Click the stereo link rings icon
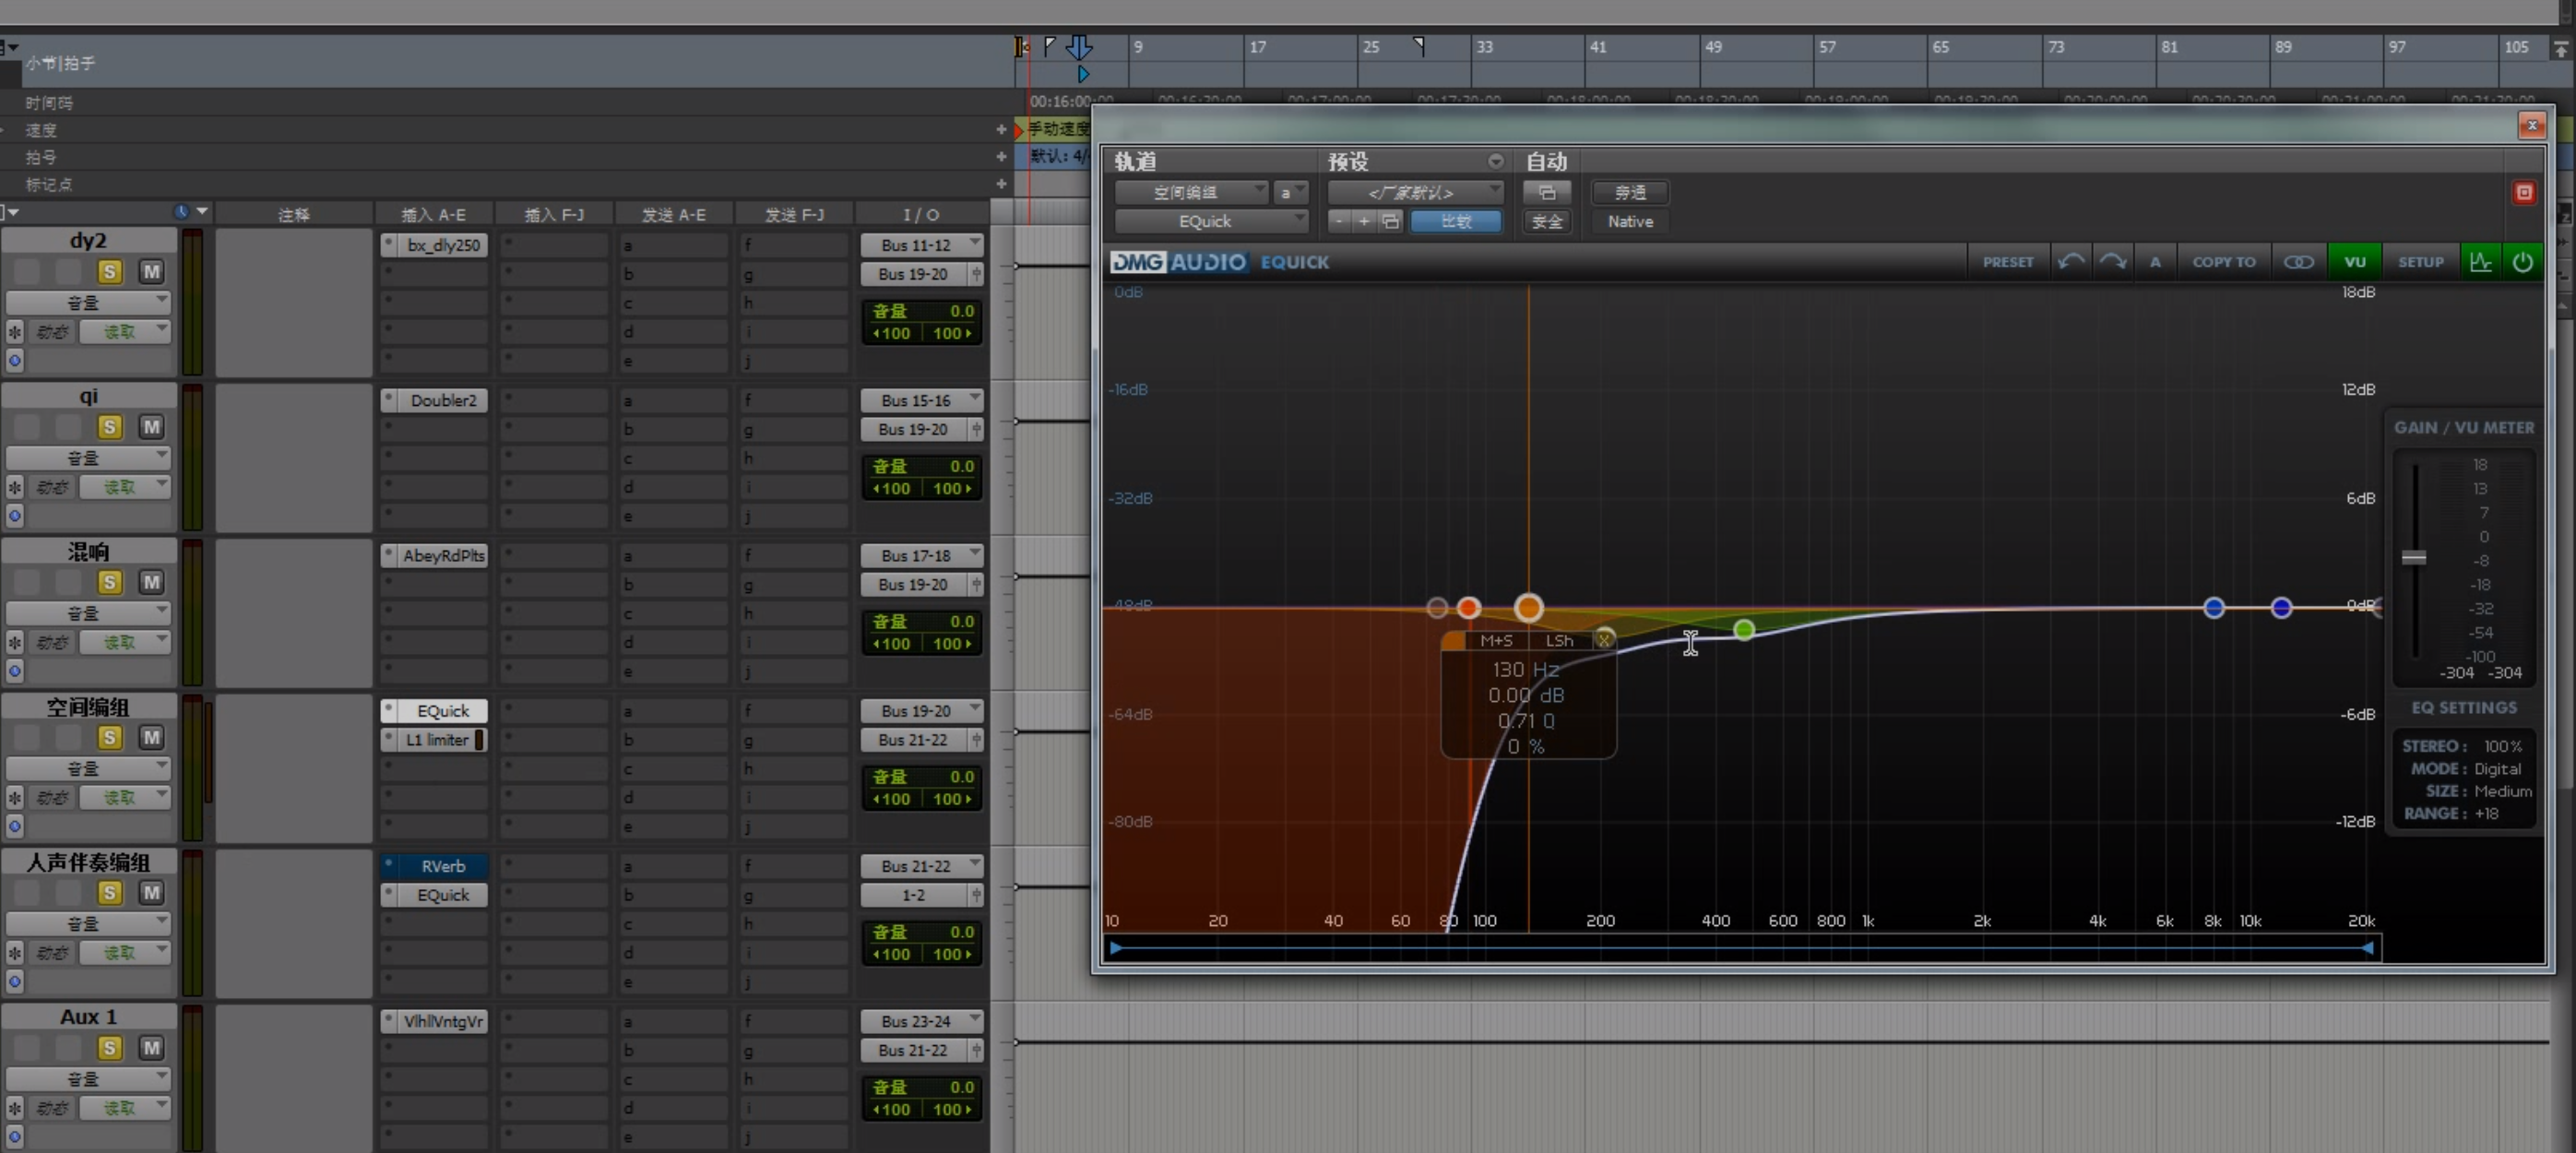Screen dimensions: 2576x1153 point(2298,262)
